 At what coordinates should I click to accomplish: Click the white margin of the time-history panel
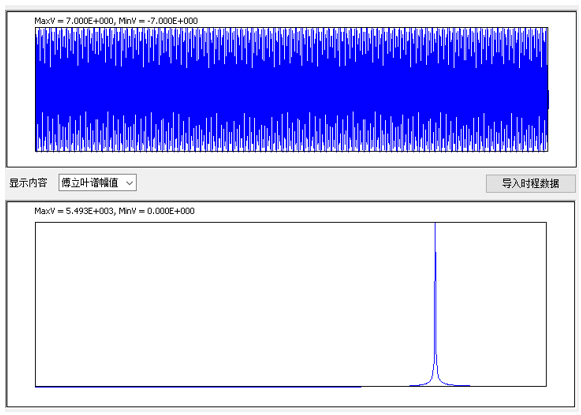click(20, 89)
